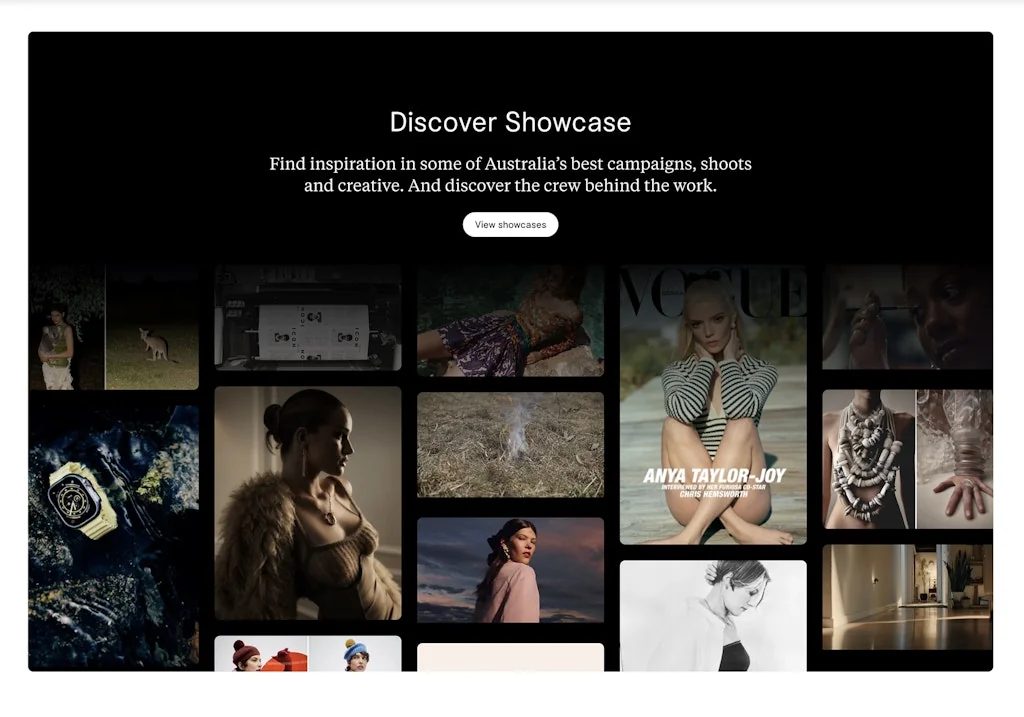Open the black-and-white printing press shoot

(307, 320)
